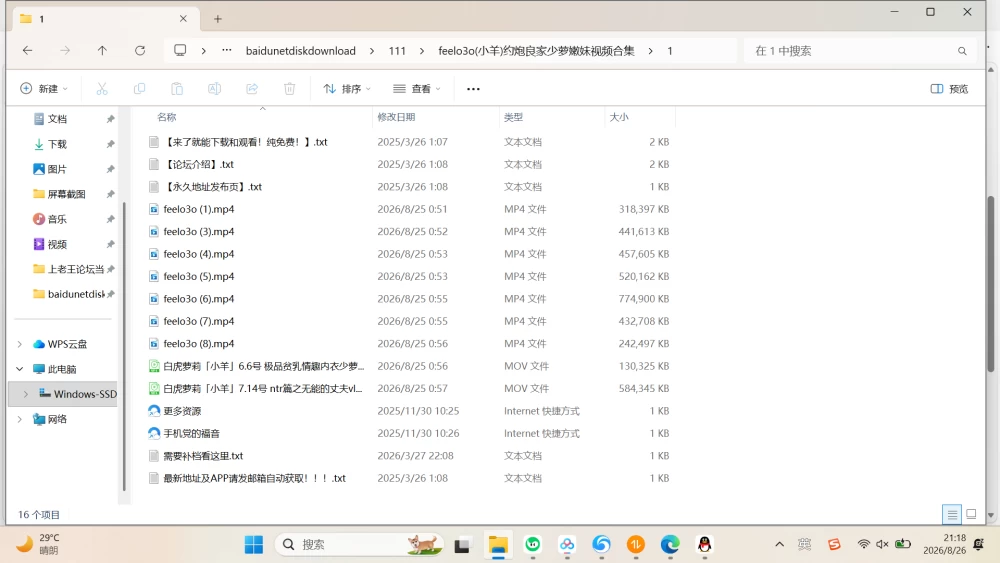
Task: Open the weather widget showing 29°C
Action: pos(38,544)
